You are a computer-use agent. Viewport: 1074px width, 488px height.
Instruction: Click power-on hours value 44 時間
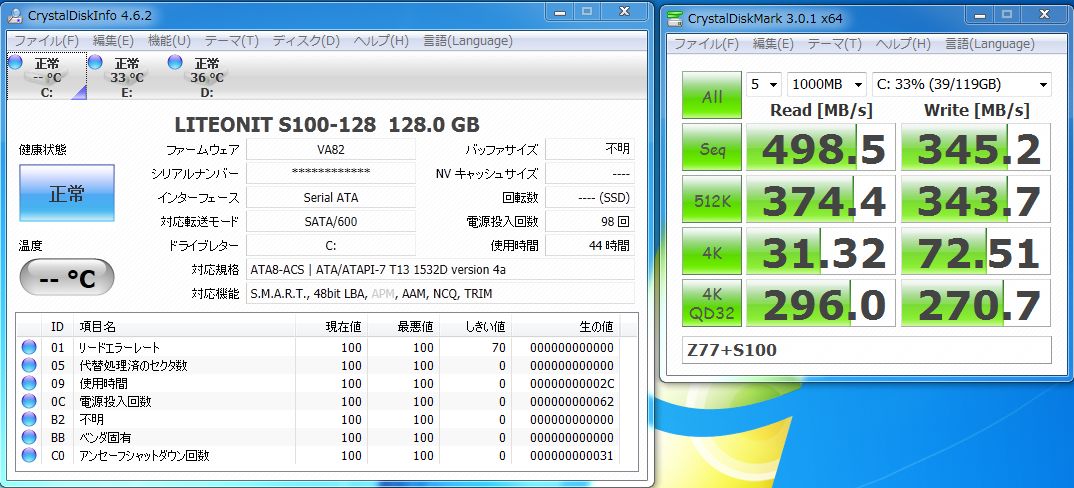coord(590,245)
